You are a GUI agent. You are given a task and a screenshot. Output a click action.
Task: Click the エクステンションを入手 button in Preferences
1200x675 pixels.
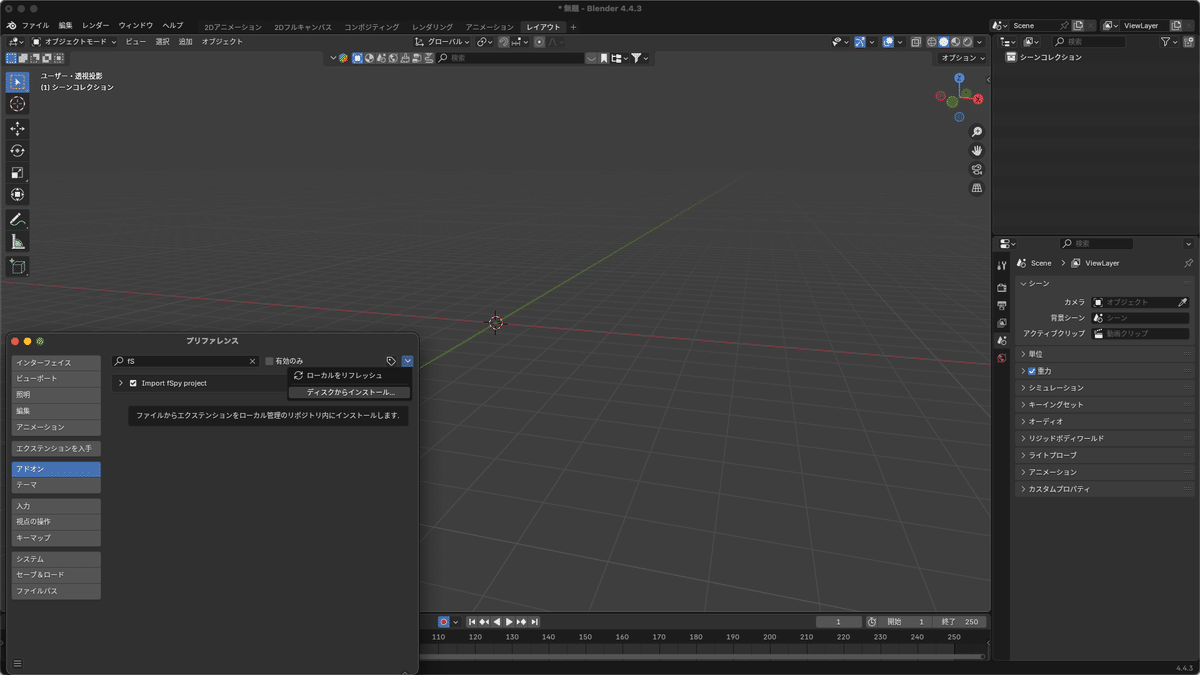55,447
